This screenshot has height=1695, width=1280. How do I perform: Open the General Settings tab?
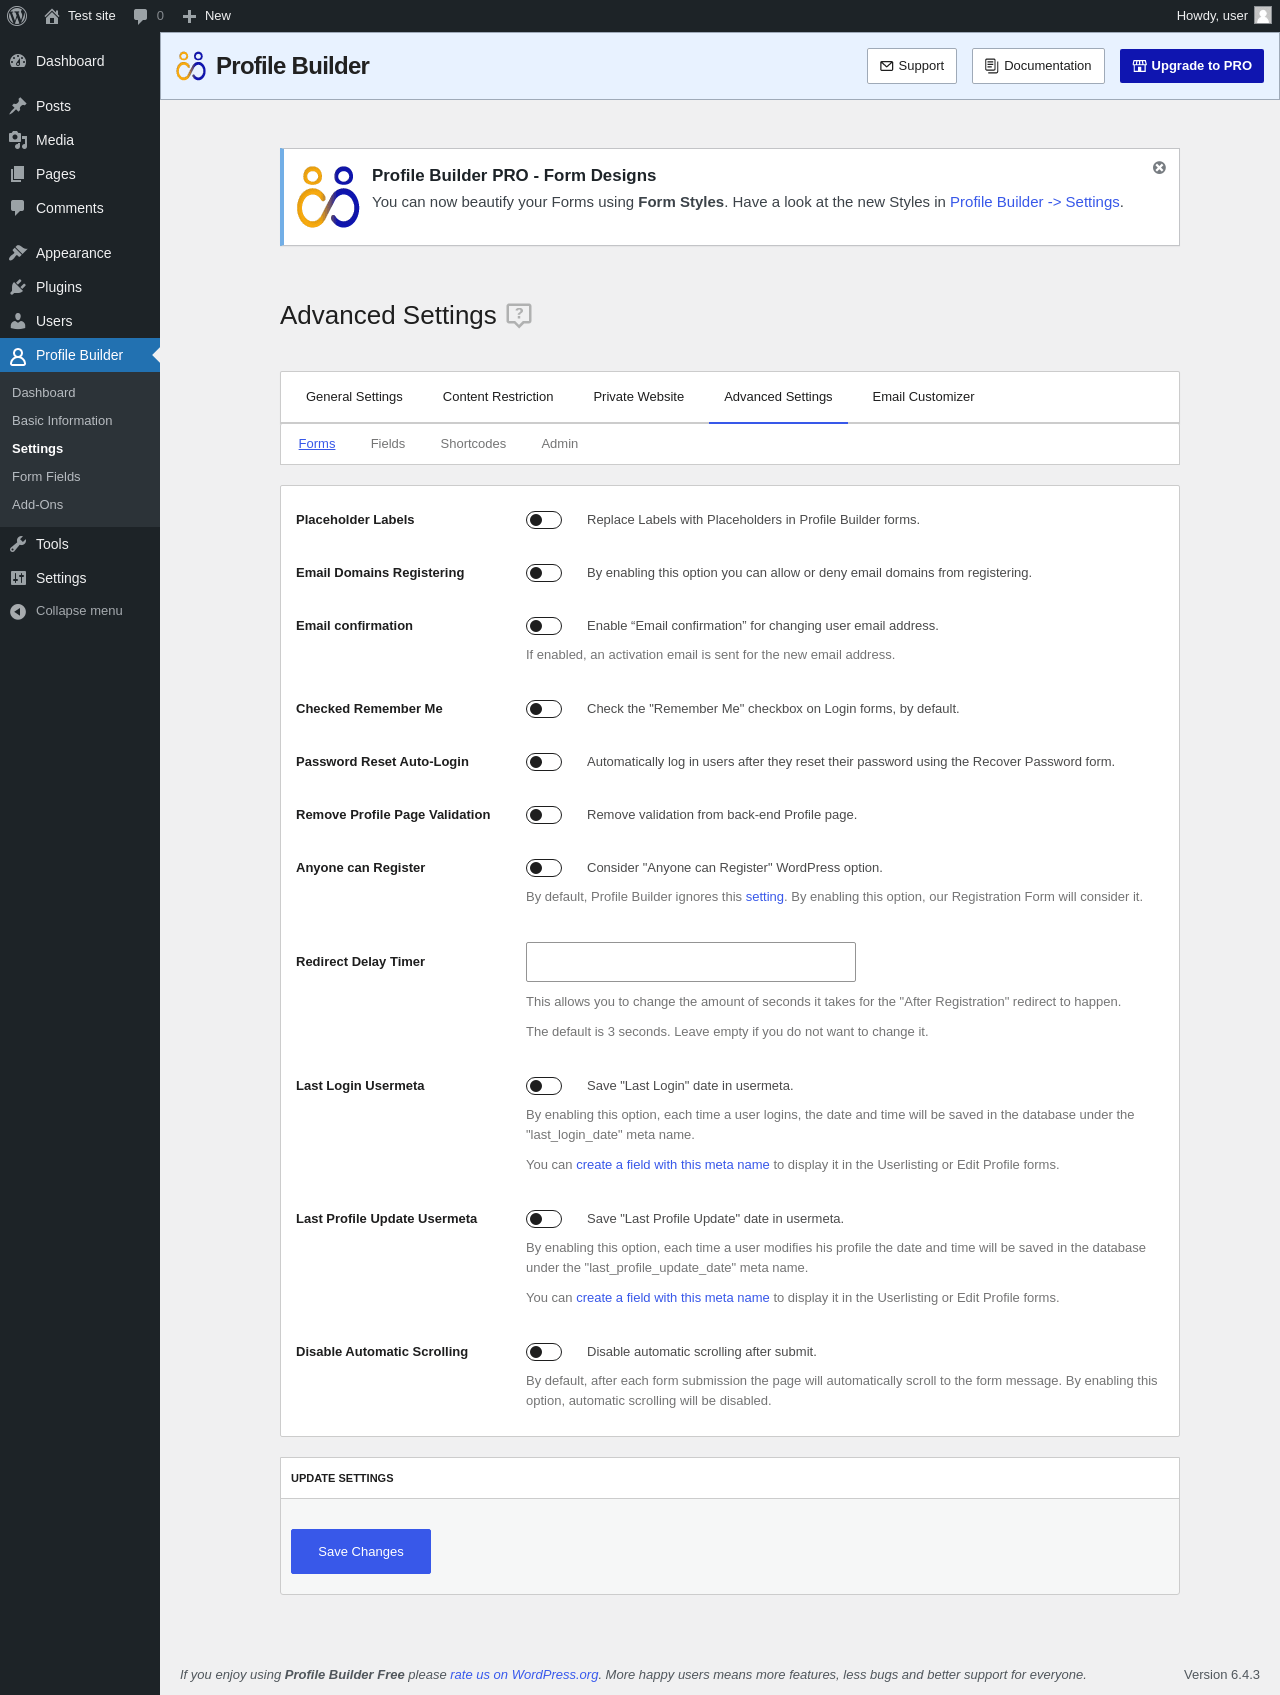354,397
